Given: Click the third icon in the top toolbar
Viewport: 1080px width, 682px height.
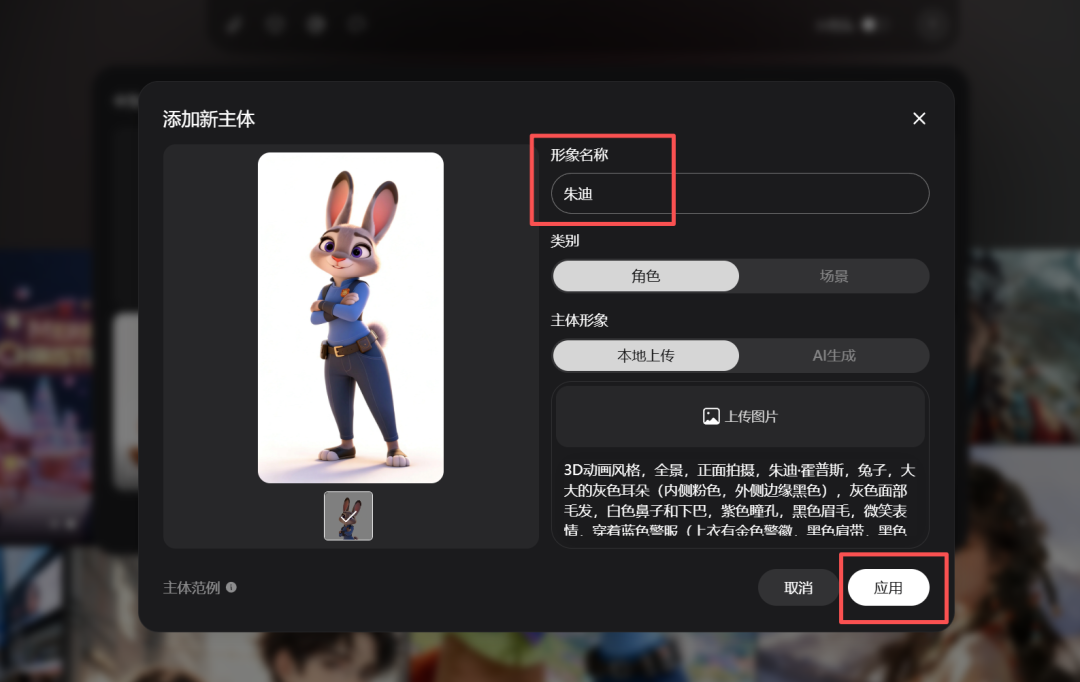Looking at the screenshot, I should [315, 25].
